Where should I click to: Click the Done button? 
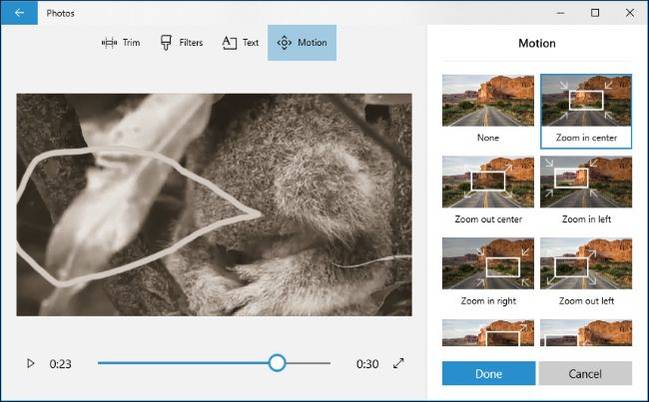[x=488, y=373]
